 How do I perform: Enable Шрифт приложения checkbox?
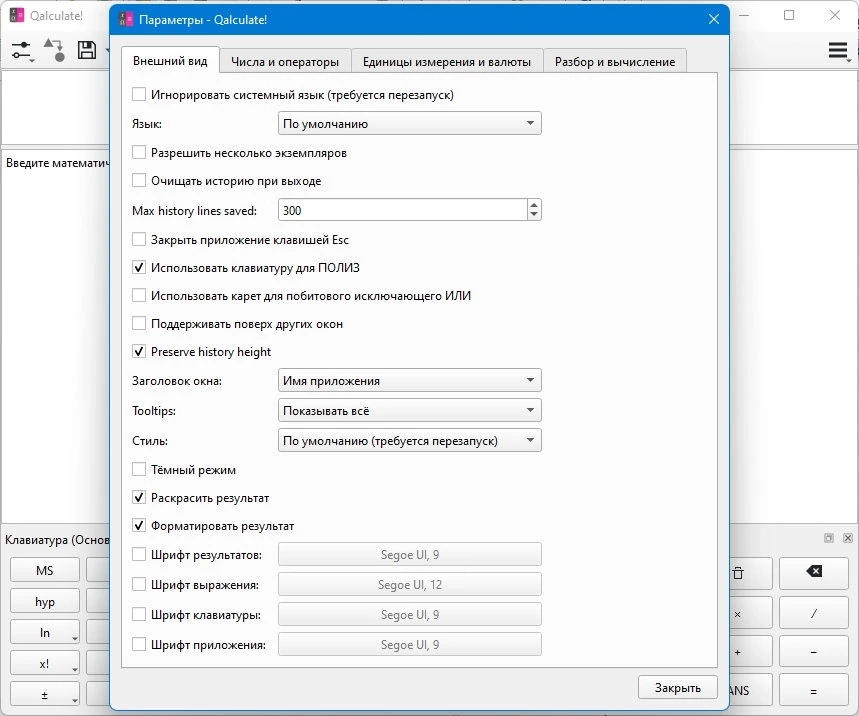click(x=139, y=644)
